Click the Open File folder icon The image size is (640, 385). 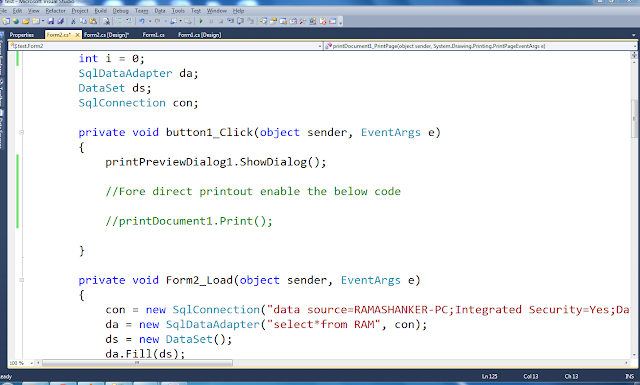coord(26,21)
